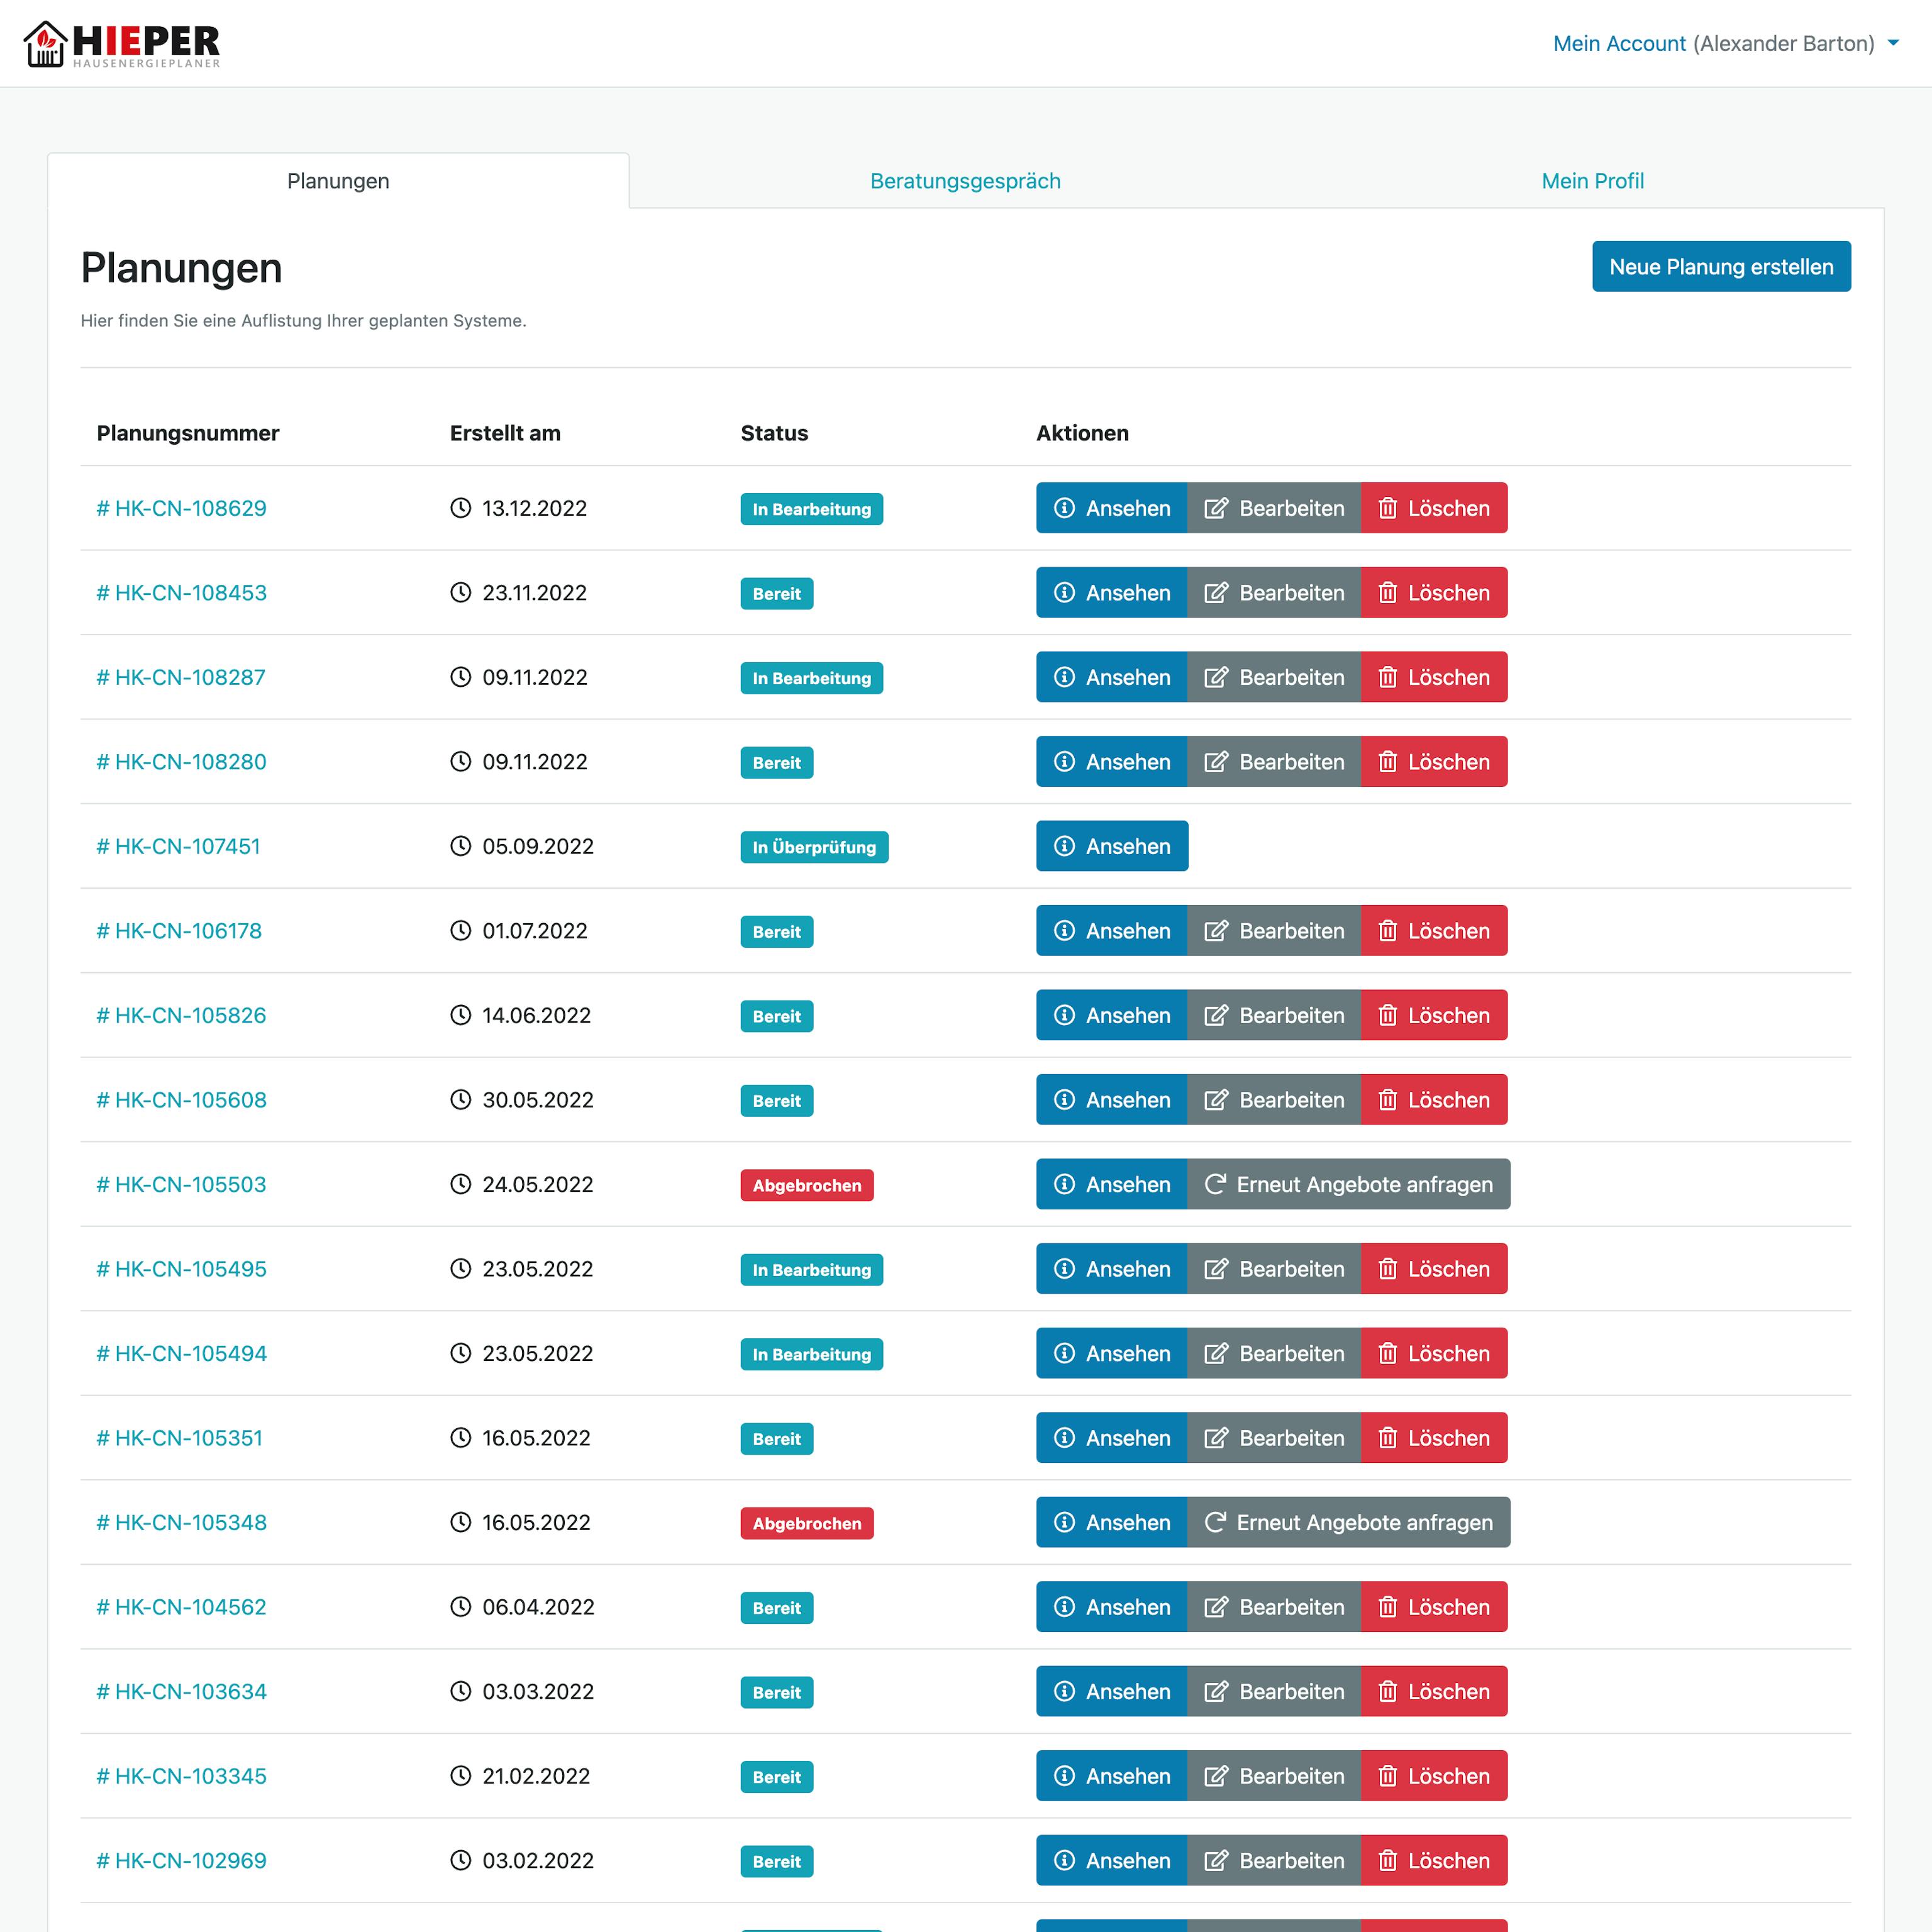Click clock icon next to 13.12.2022

coord(460,508)
